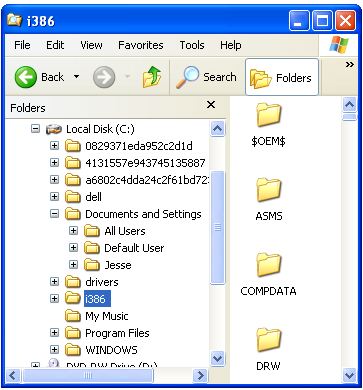
Task: Show more toolbar buttons chevron
Action: (x=349, y=65)
